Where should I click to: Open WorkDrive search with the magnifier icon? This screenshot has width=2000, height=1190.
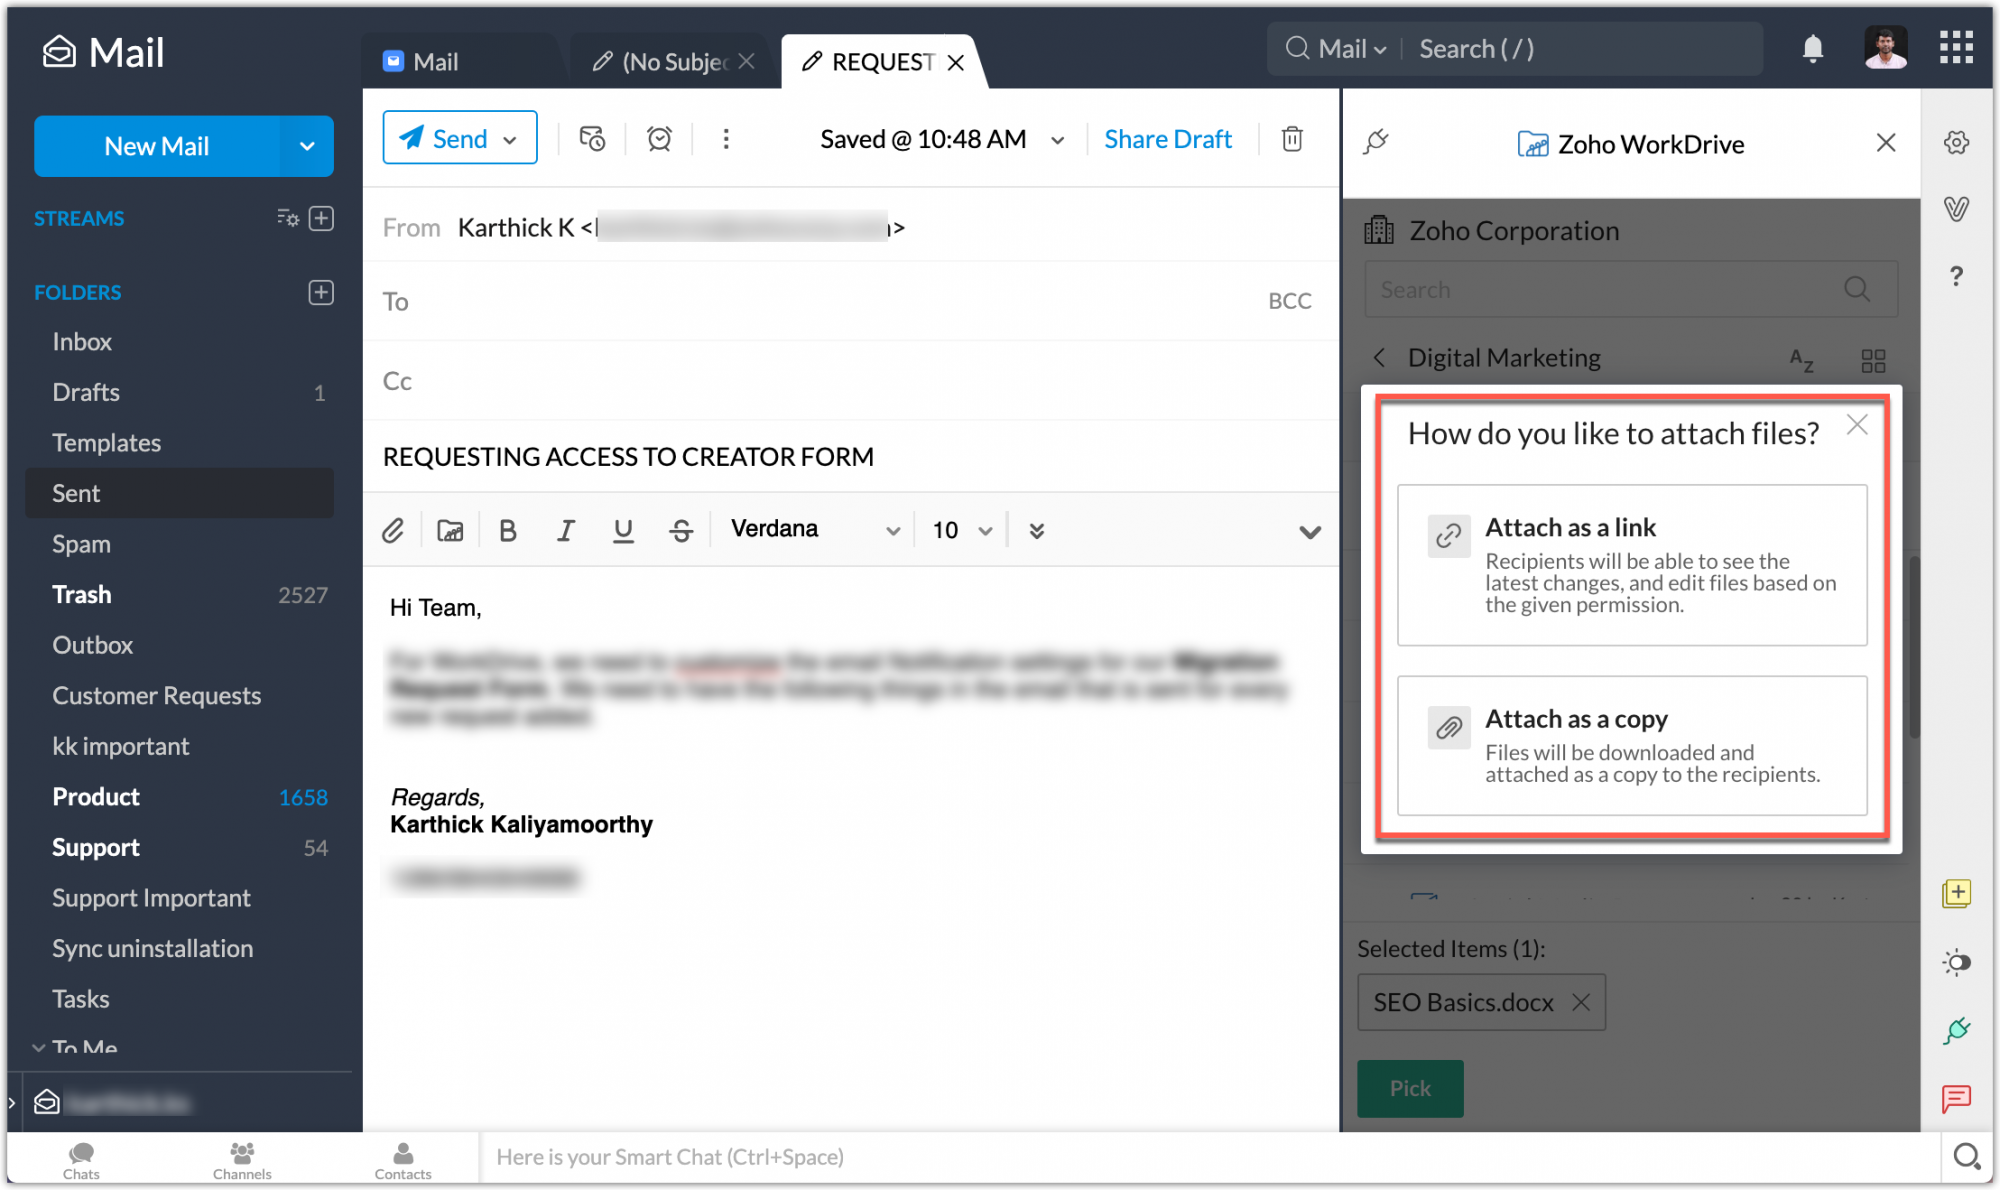pyautogui.click(x=1857, y=289)
